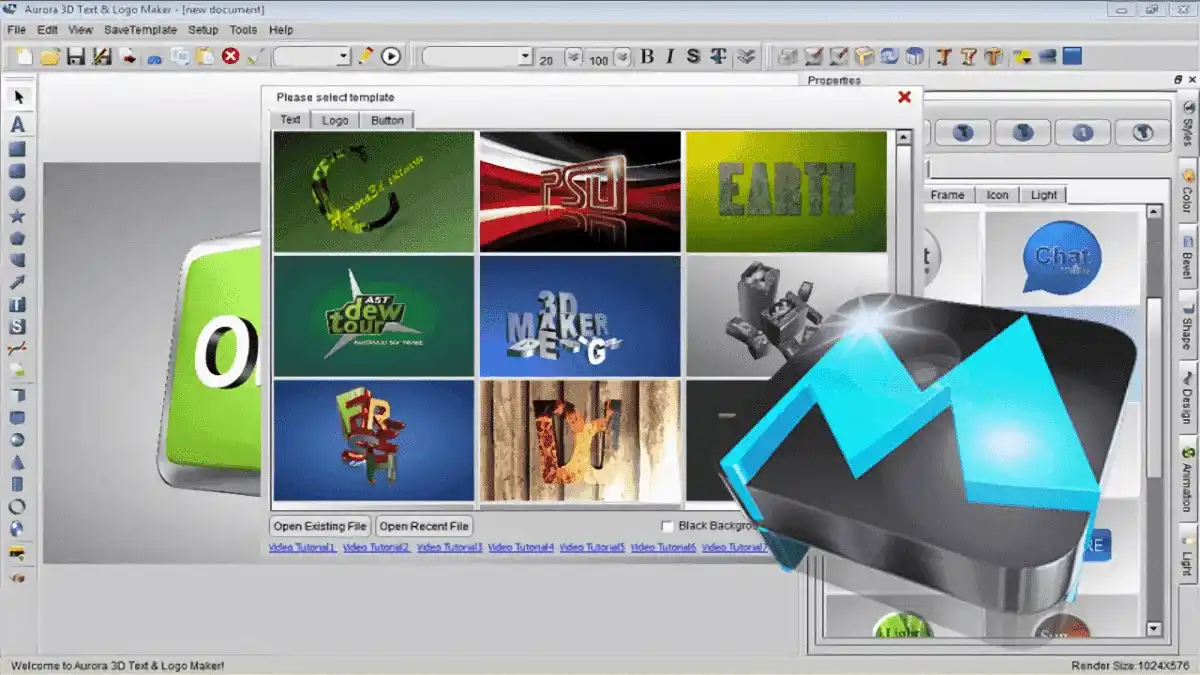The image size is (1200, 675).
Task: Expand the 100 value dropdown arrow
Action: pyautogui.click(x=622, y=57)
